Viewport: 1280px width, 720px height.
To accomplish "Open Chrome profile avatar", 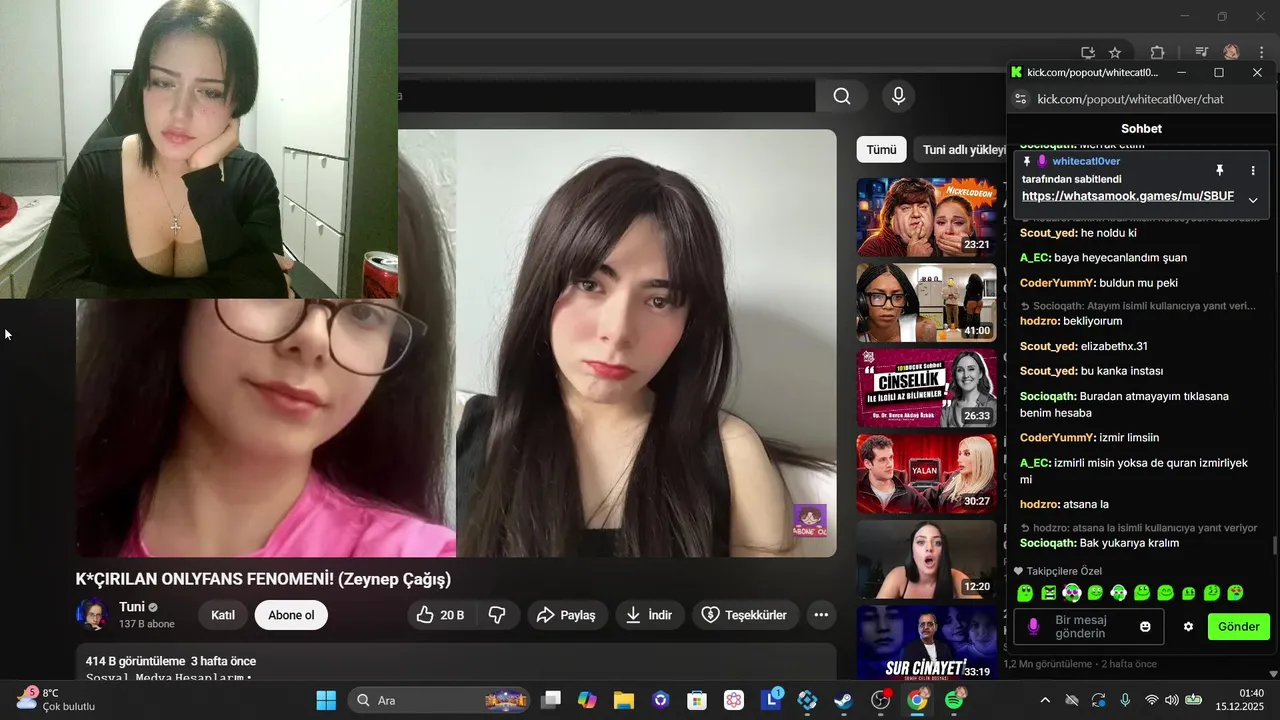I will pos(1231,53).
